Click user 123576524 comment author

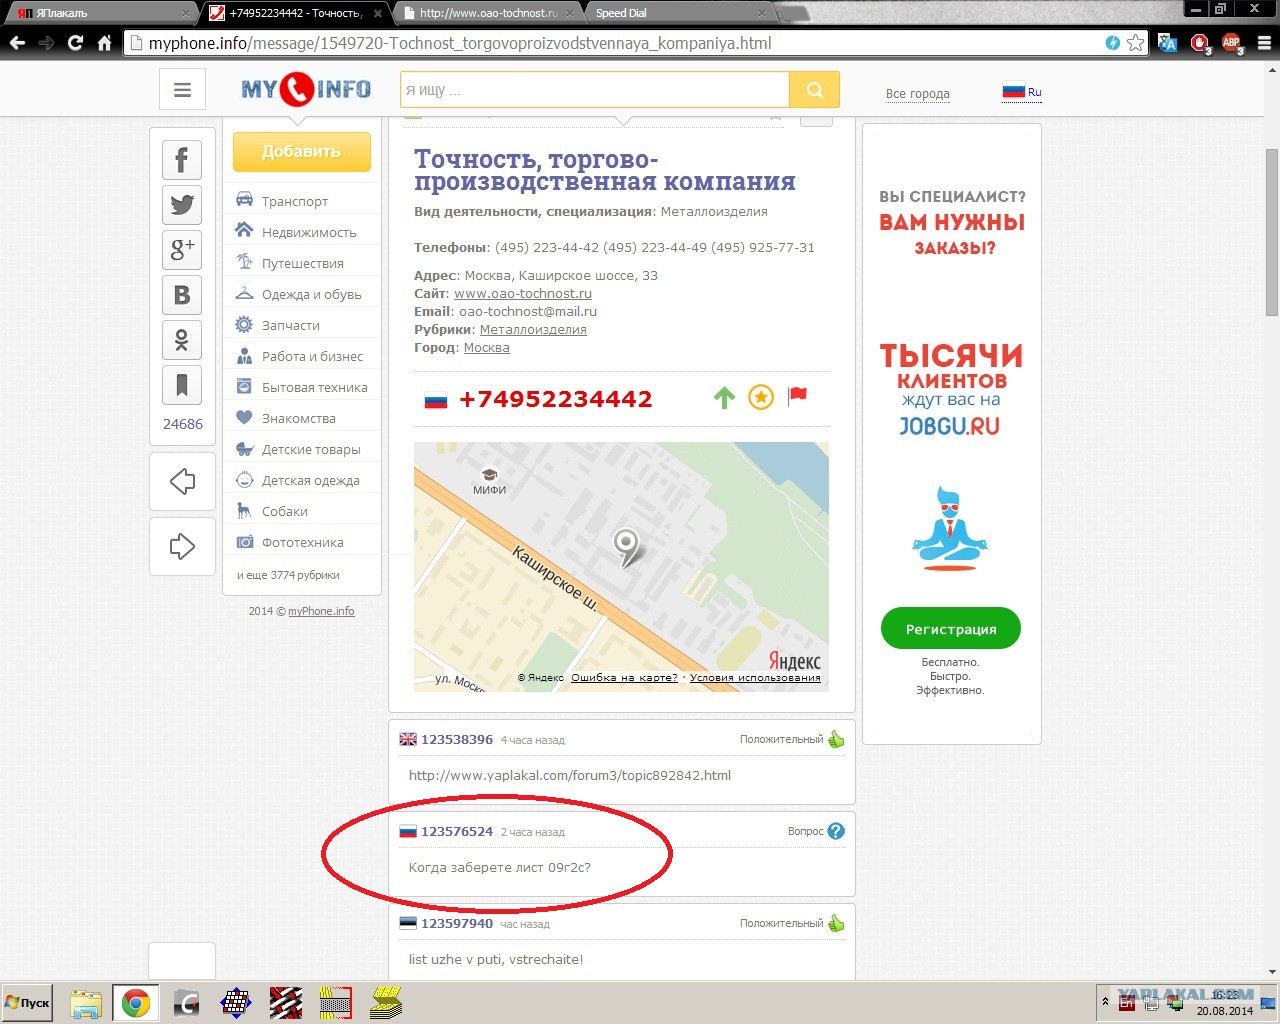pyautogui.click(x=457, y=831)
